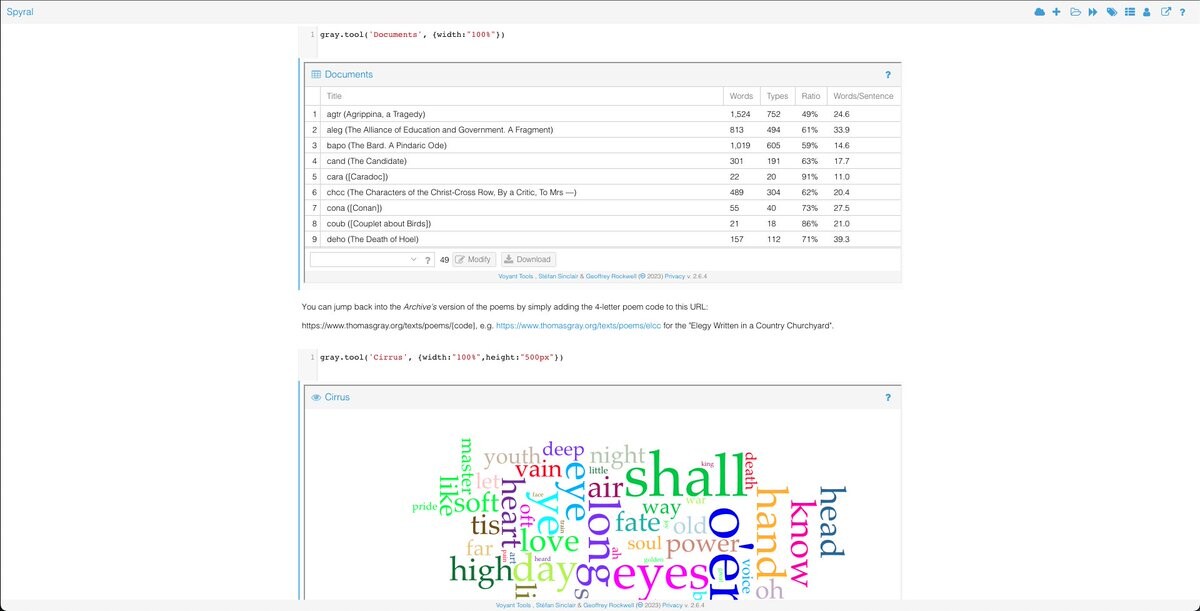The image size is (1200, 611).
Task: Click the word 'know' in the Cirrus cloud
Action: pyautogui.click(x=801, y=545)
